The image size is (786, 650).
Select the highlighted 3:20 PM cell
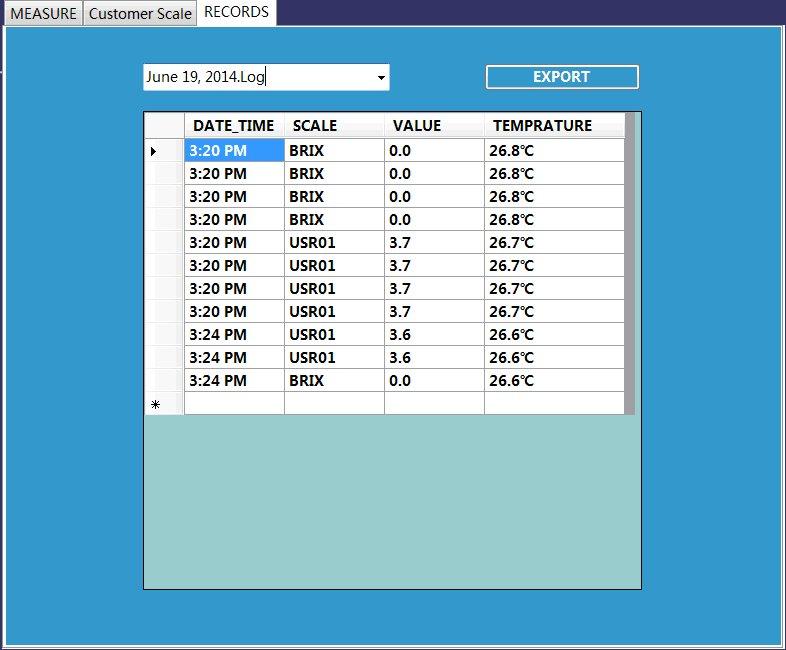coord(234,151)
